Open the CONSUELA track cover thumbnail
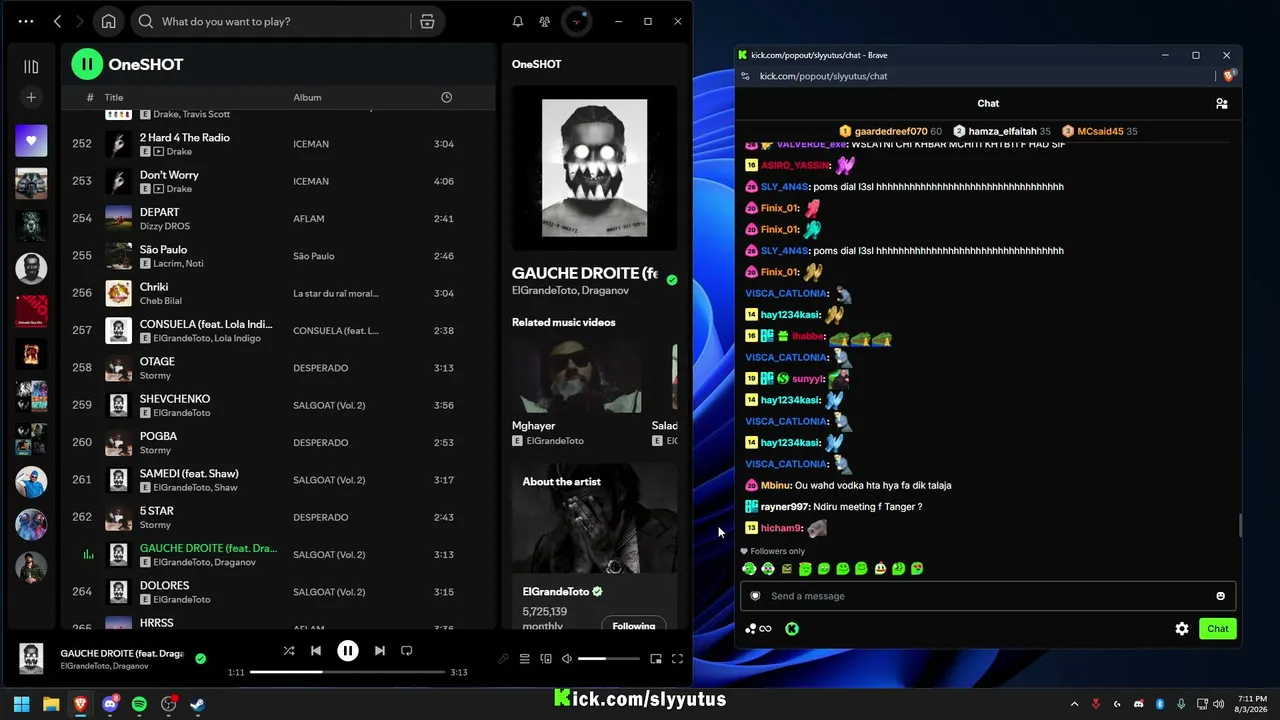The height and width of the screenshot is (720, 1280). pyautogui.click(x=118, y=330)
